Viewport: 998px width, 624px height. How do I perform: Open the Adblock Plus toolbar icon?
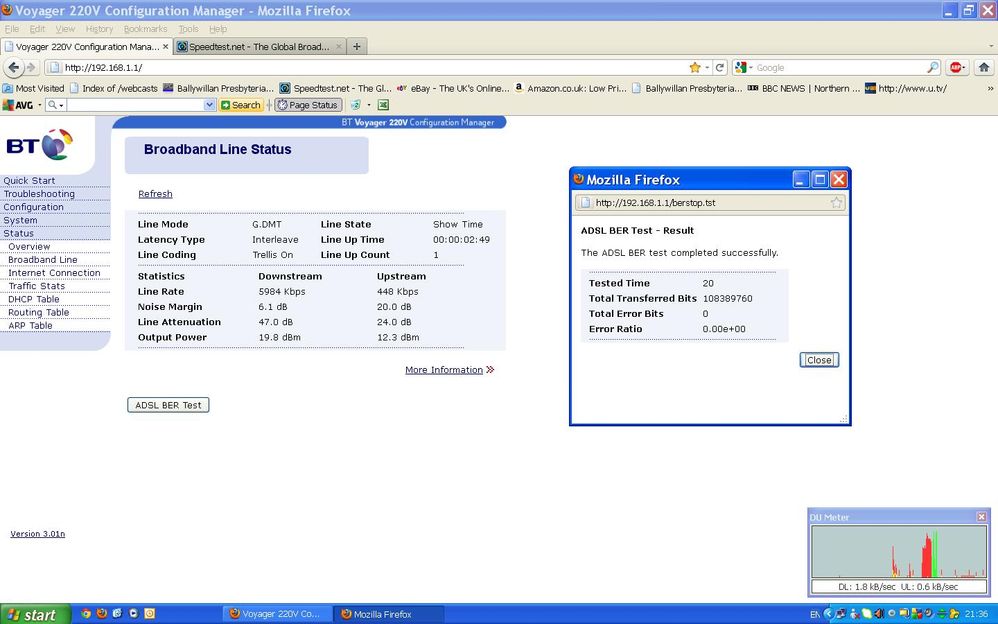point(955,67)
